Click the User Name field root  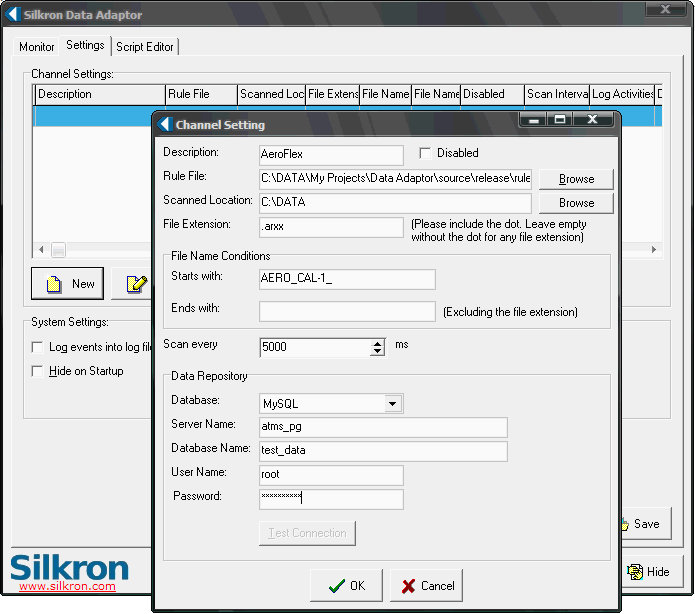(332, 475)
